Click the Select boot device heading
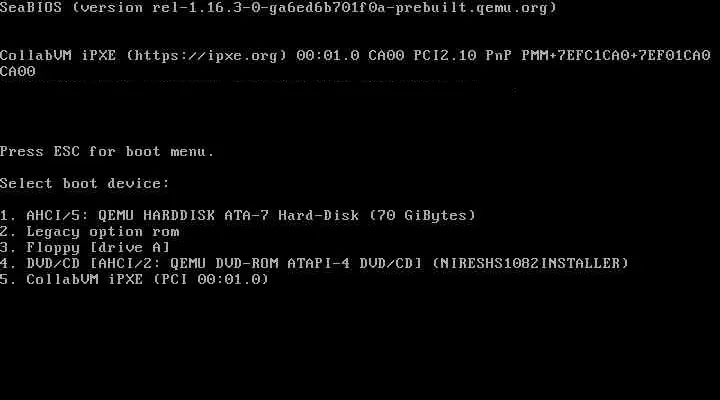This screenshot has height=400, width=720. click(x=85, y=184)
